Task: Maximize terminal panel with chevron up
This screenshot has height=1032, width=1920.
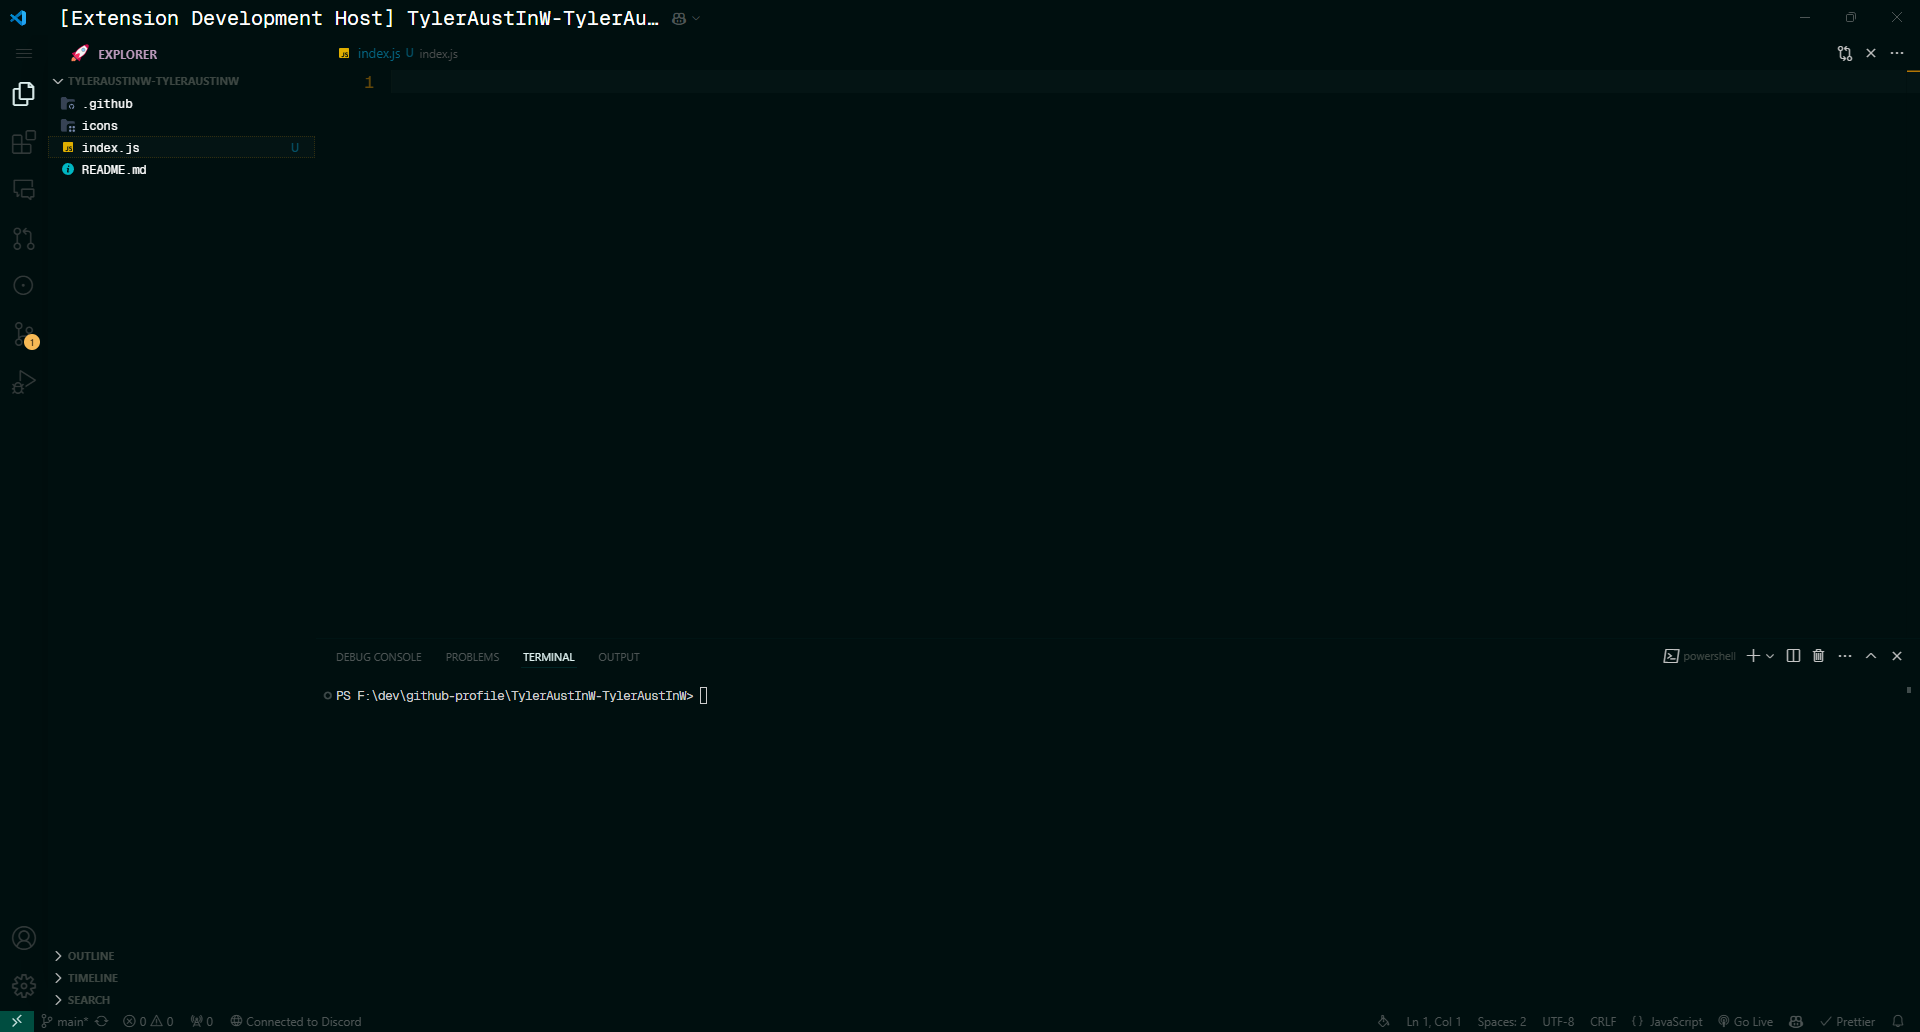Action: pos(1871,656)
